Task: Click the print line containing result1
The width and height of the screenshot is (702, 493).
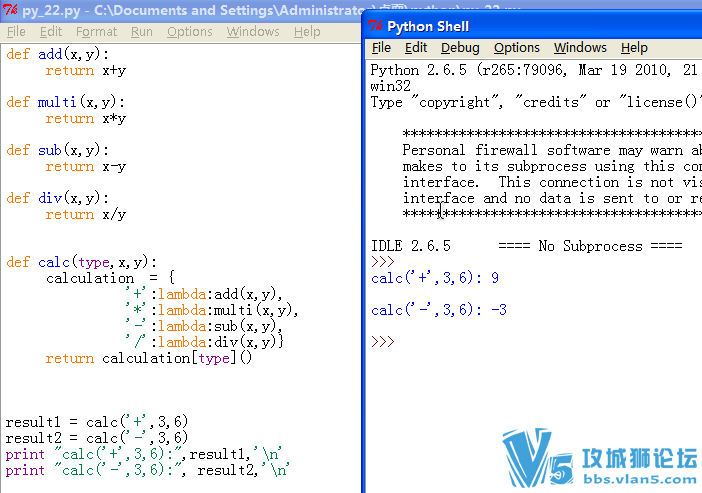Action: click(x=144, y=454)
